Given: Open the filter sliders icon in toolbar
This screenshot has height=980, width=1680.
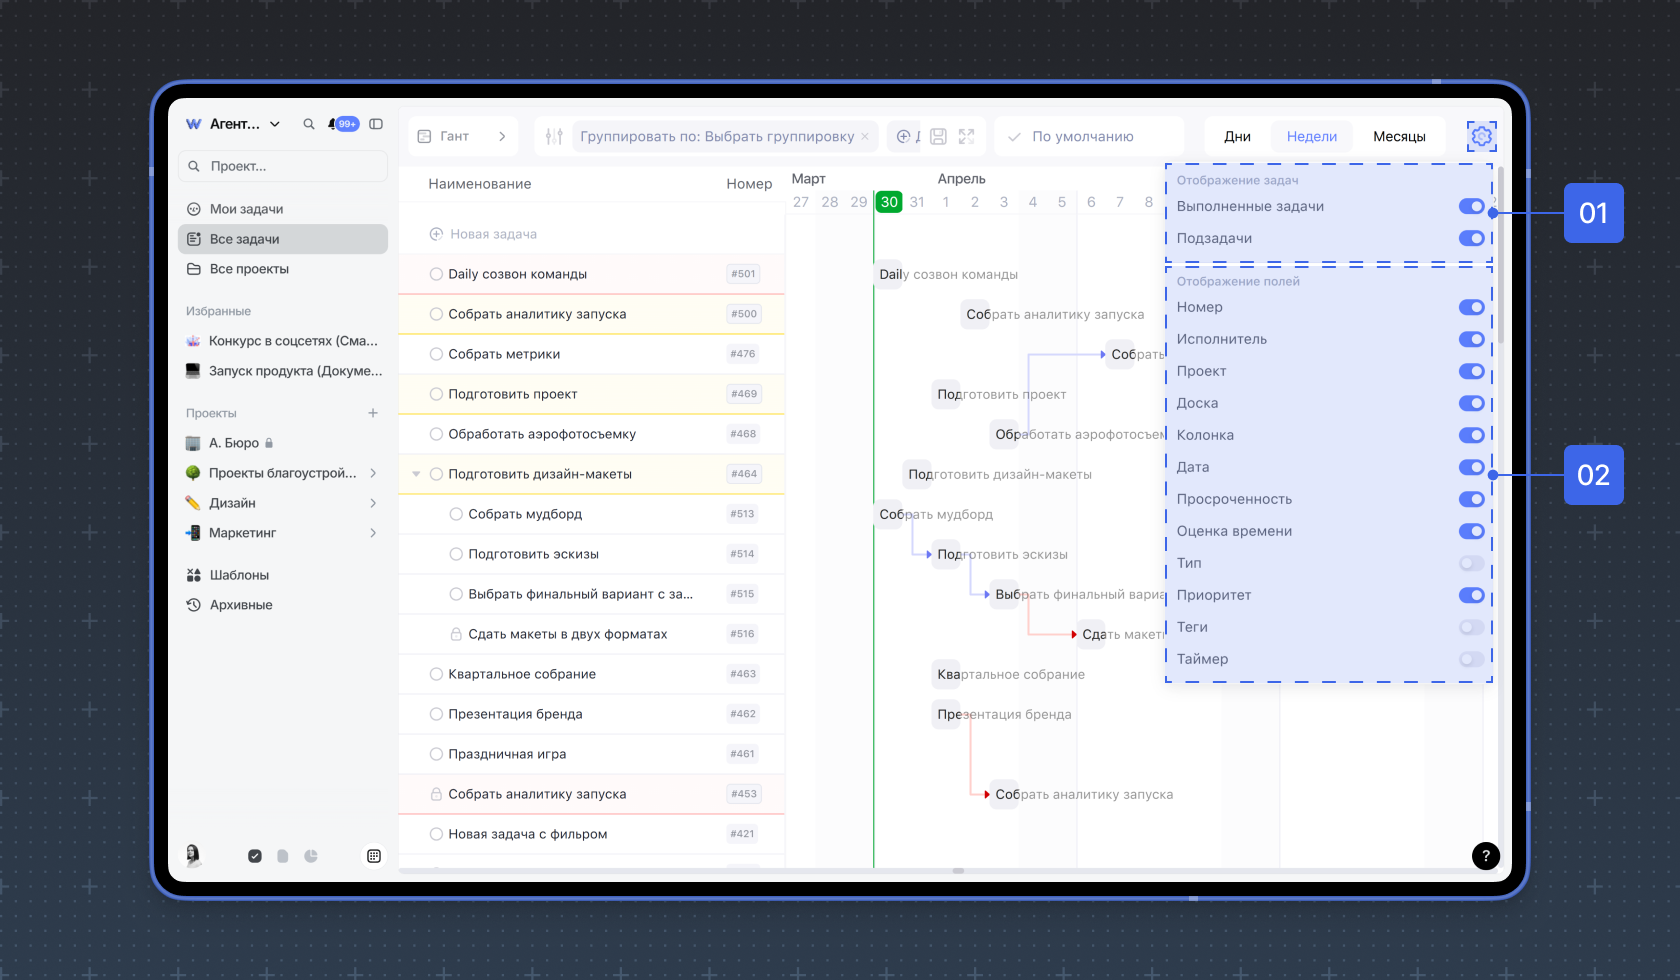Looking at the screenshot, I should pos(554,137).
